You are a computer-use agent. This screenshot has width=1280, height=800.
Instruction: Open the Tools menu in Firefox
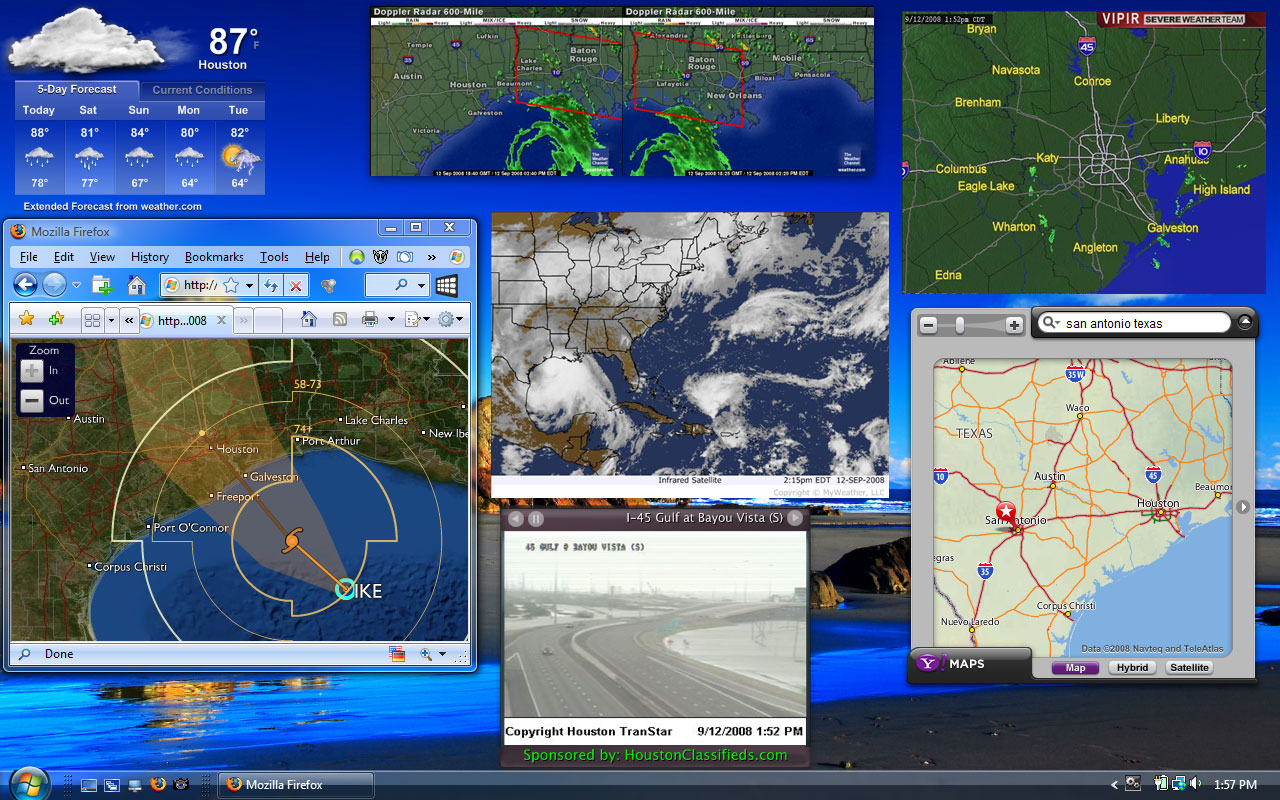click(x=274, y=257)
